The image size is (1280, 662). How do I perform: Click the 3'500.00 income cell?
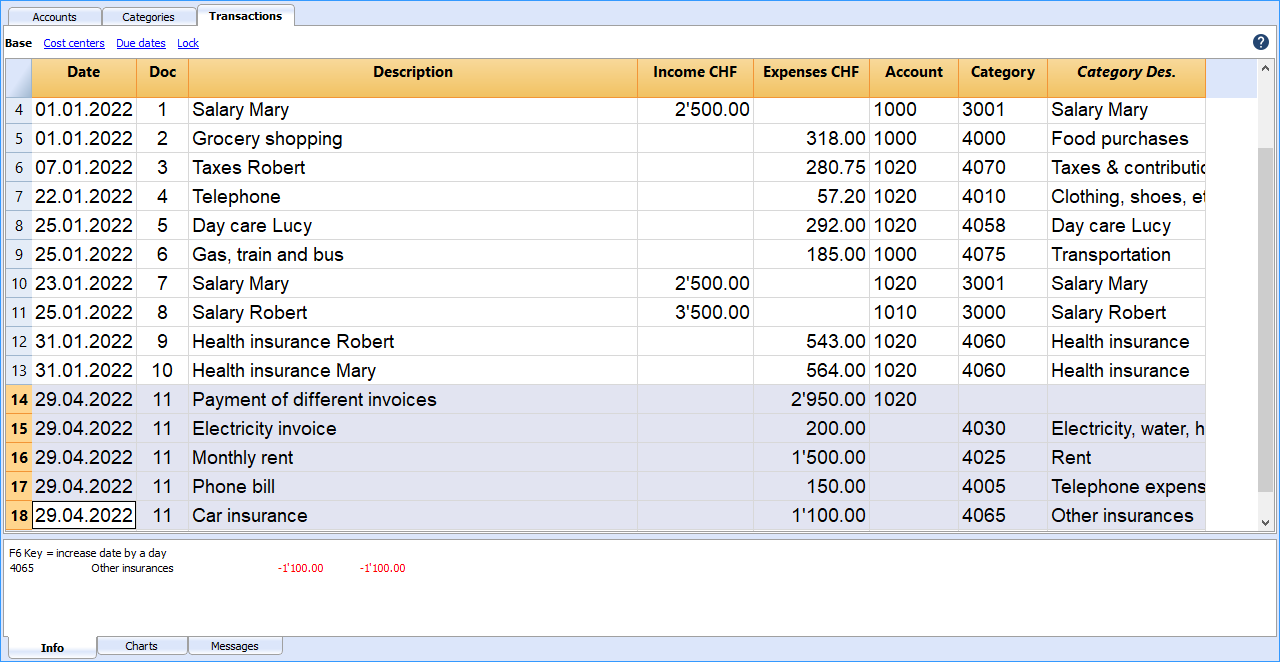[695, 313]
